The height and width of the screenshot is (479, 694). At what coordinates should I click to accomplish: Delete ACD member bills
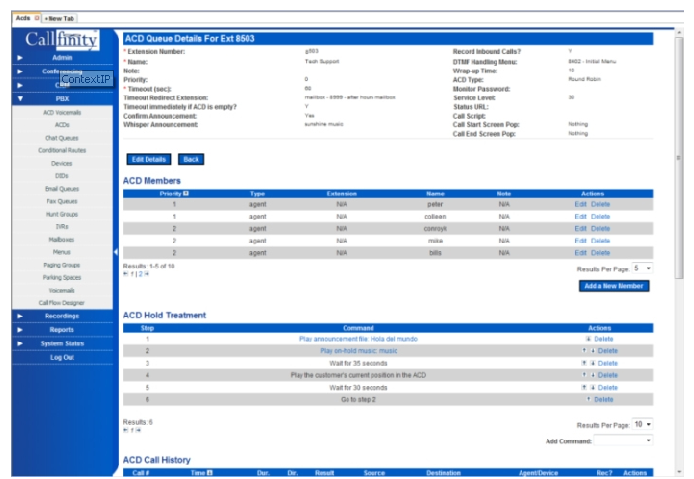[601, 253]
